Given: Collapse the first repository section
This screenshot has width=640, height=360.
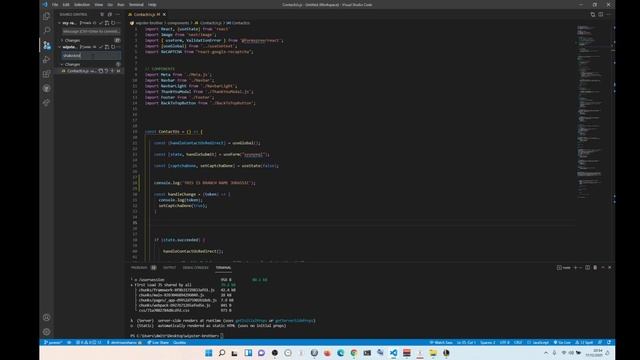Looking at the screenshot, I should pyautogui.click(x=60, y=23).
